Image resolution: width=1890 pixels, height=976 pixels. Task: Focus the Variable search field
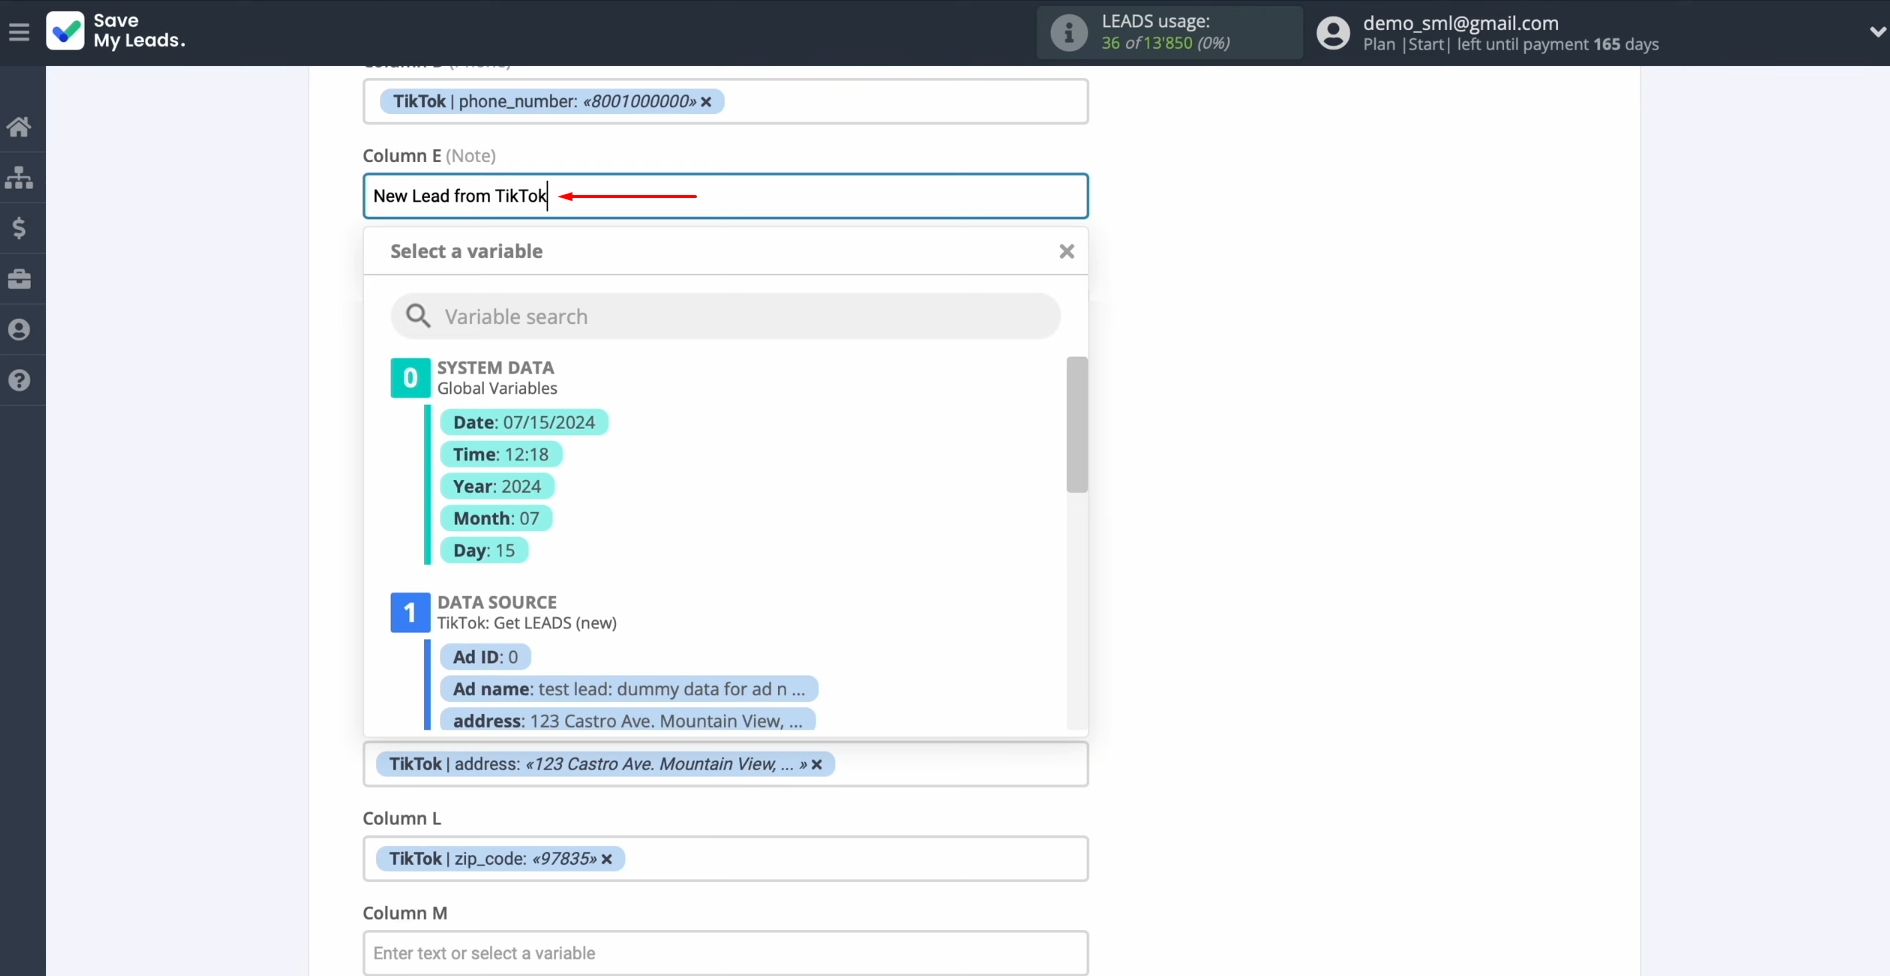pyautogui.click(x=725, y=316)
